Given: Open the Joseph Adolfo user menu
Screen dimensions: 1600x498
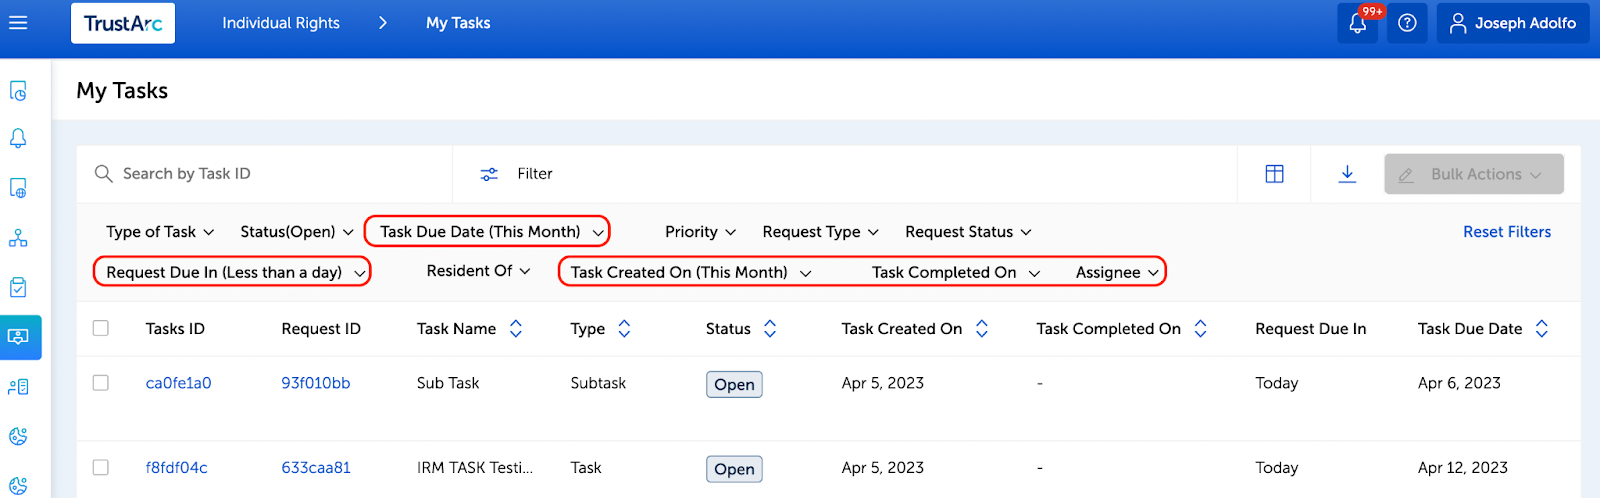Looking at the screenshot, I should [x=1512, y=23].
